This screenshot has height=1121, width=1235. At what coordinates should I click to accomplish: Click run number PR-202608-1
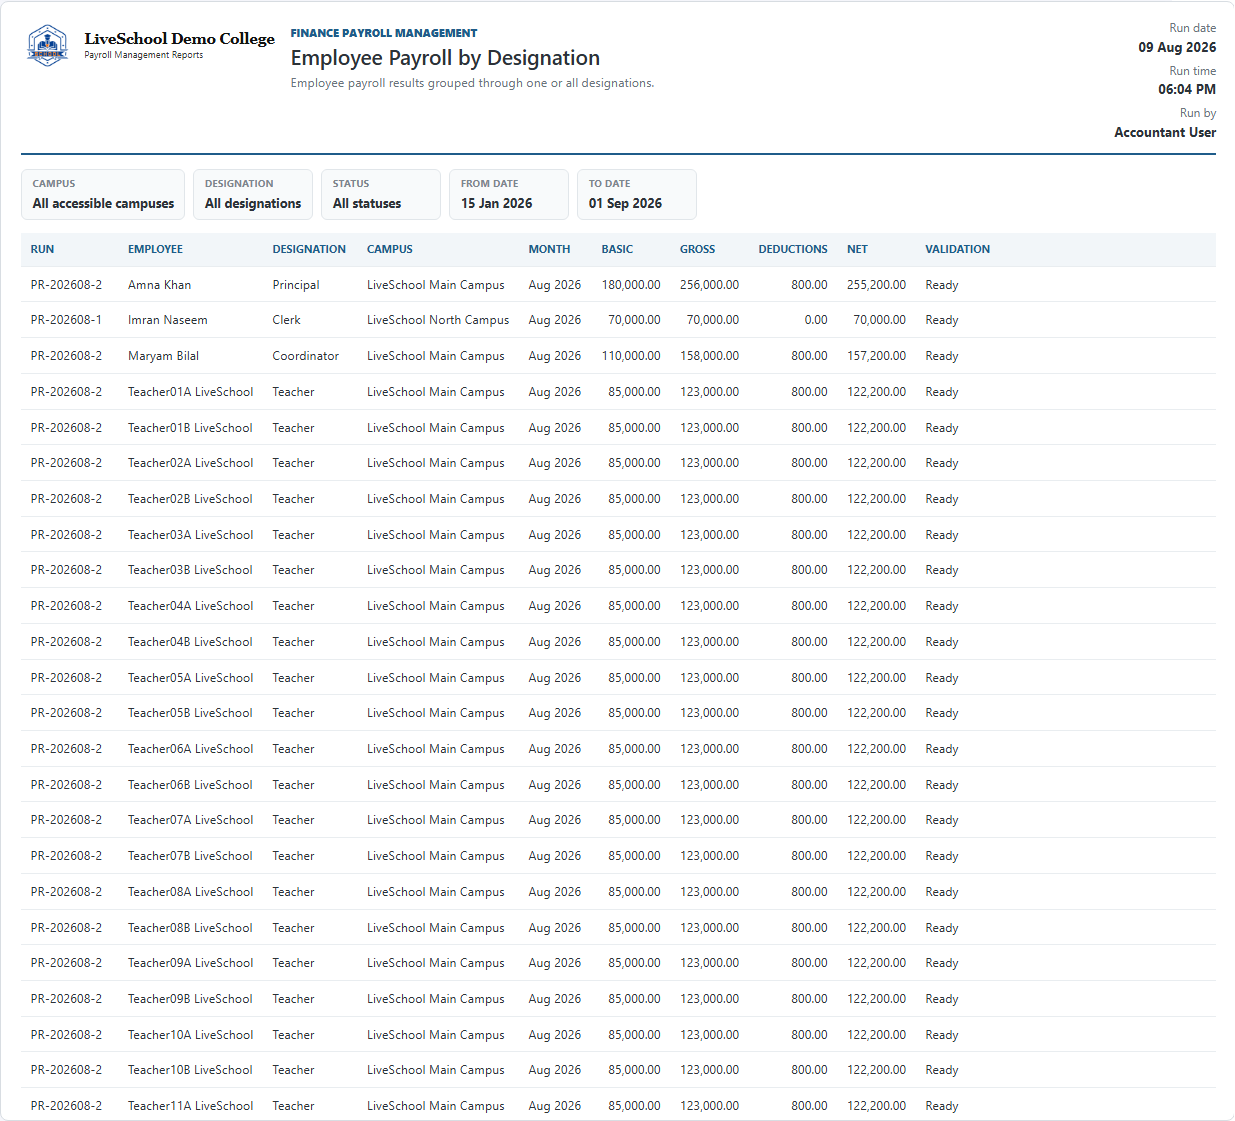pyautogui.click(x=66, y=320)
